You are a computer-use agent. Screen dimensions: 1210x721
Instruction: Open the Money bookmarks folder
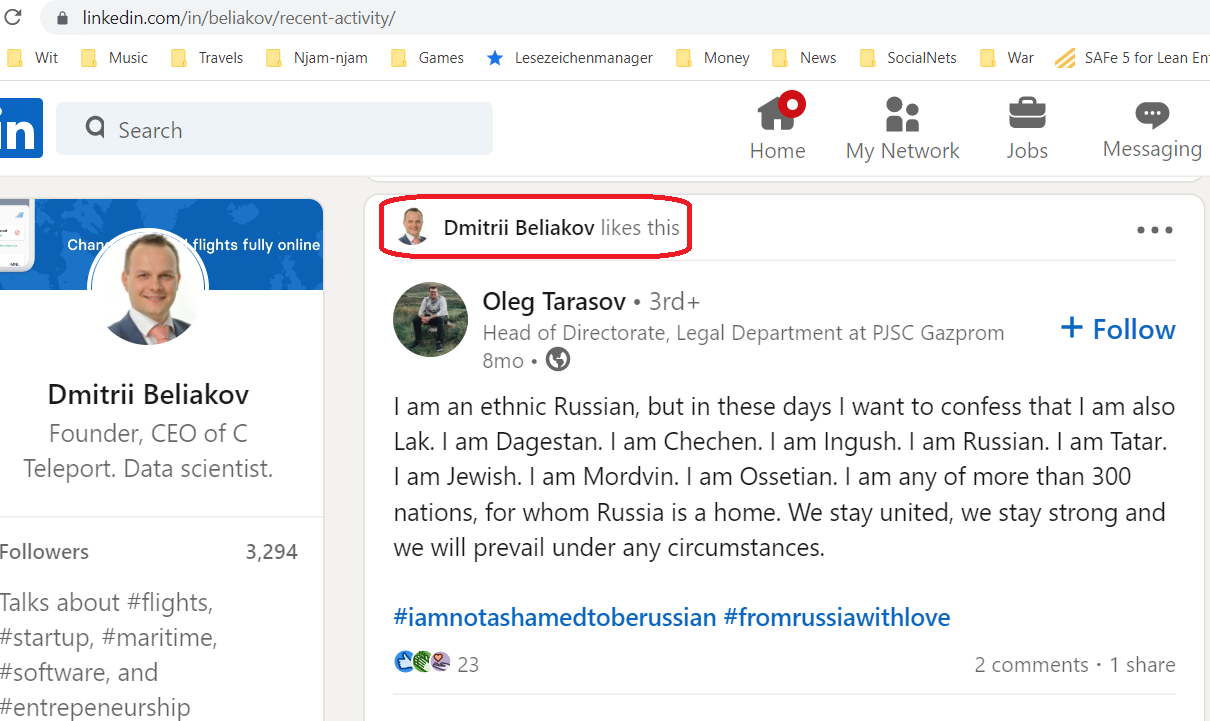tap(713, 58)
